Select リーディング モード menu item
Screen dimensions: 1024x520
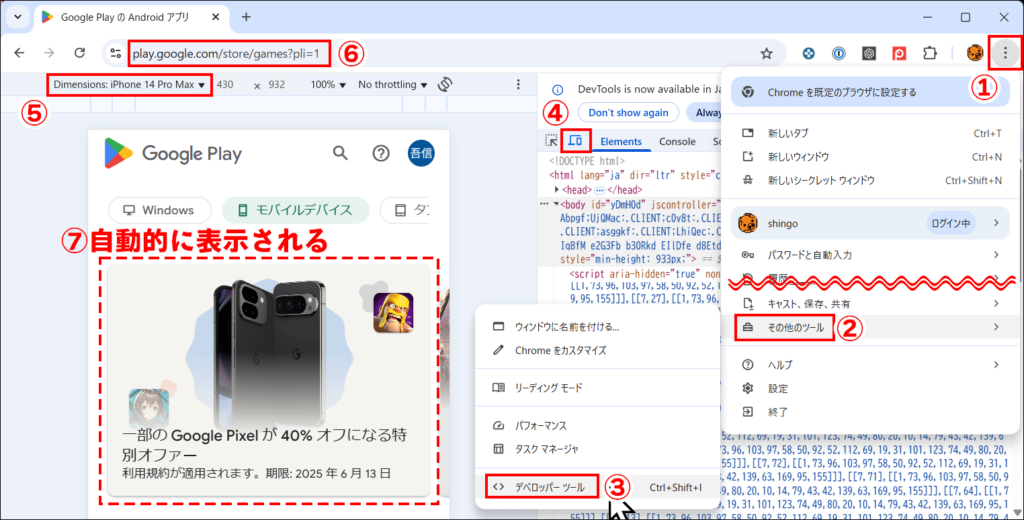click(598, 387)
